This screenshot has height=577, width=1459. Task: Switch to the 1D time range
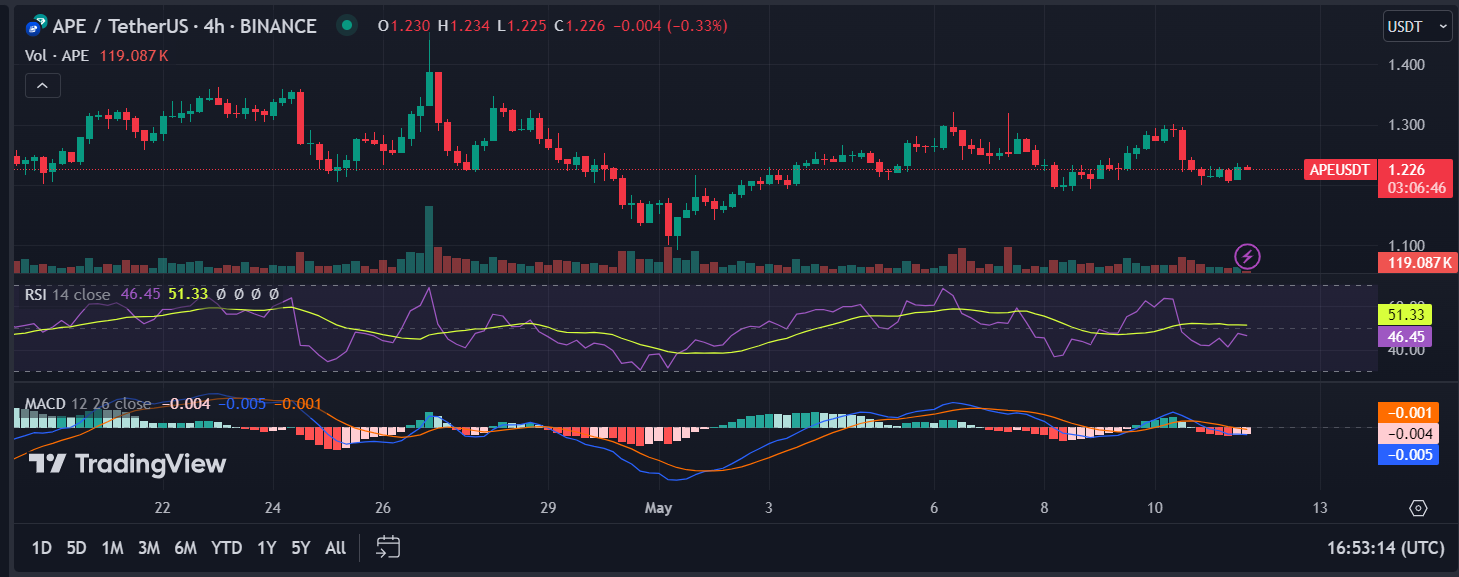click(42, 547)
